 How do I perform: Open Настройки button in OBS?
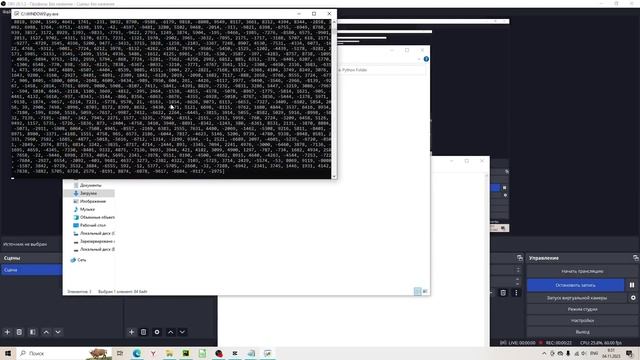[582, 321]
